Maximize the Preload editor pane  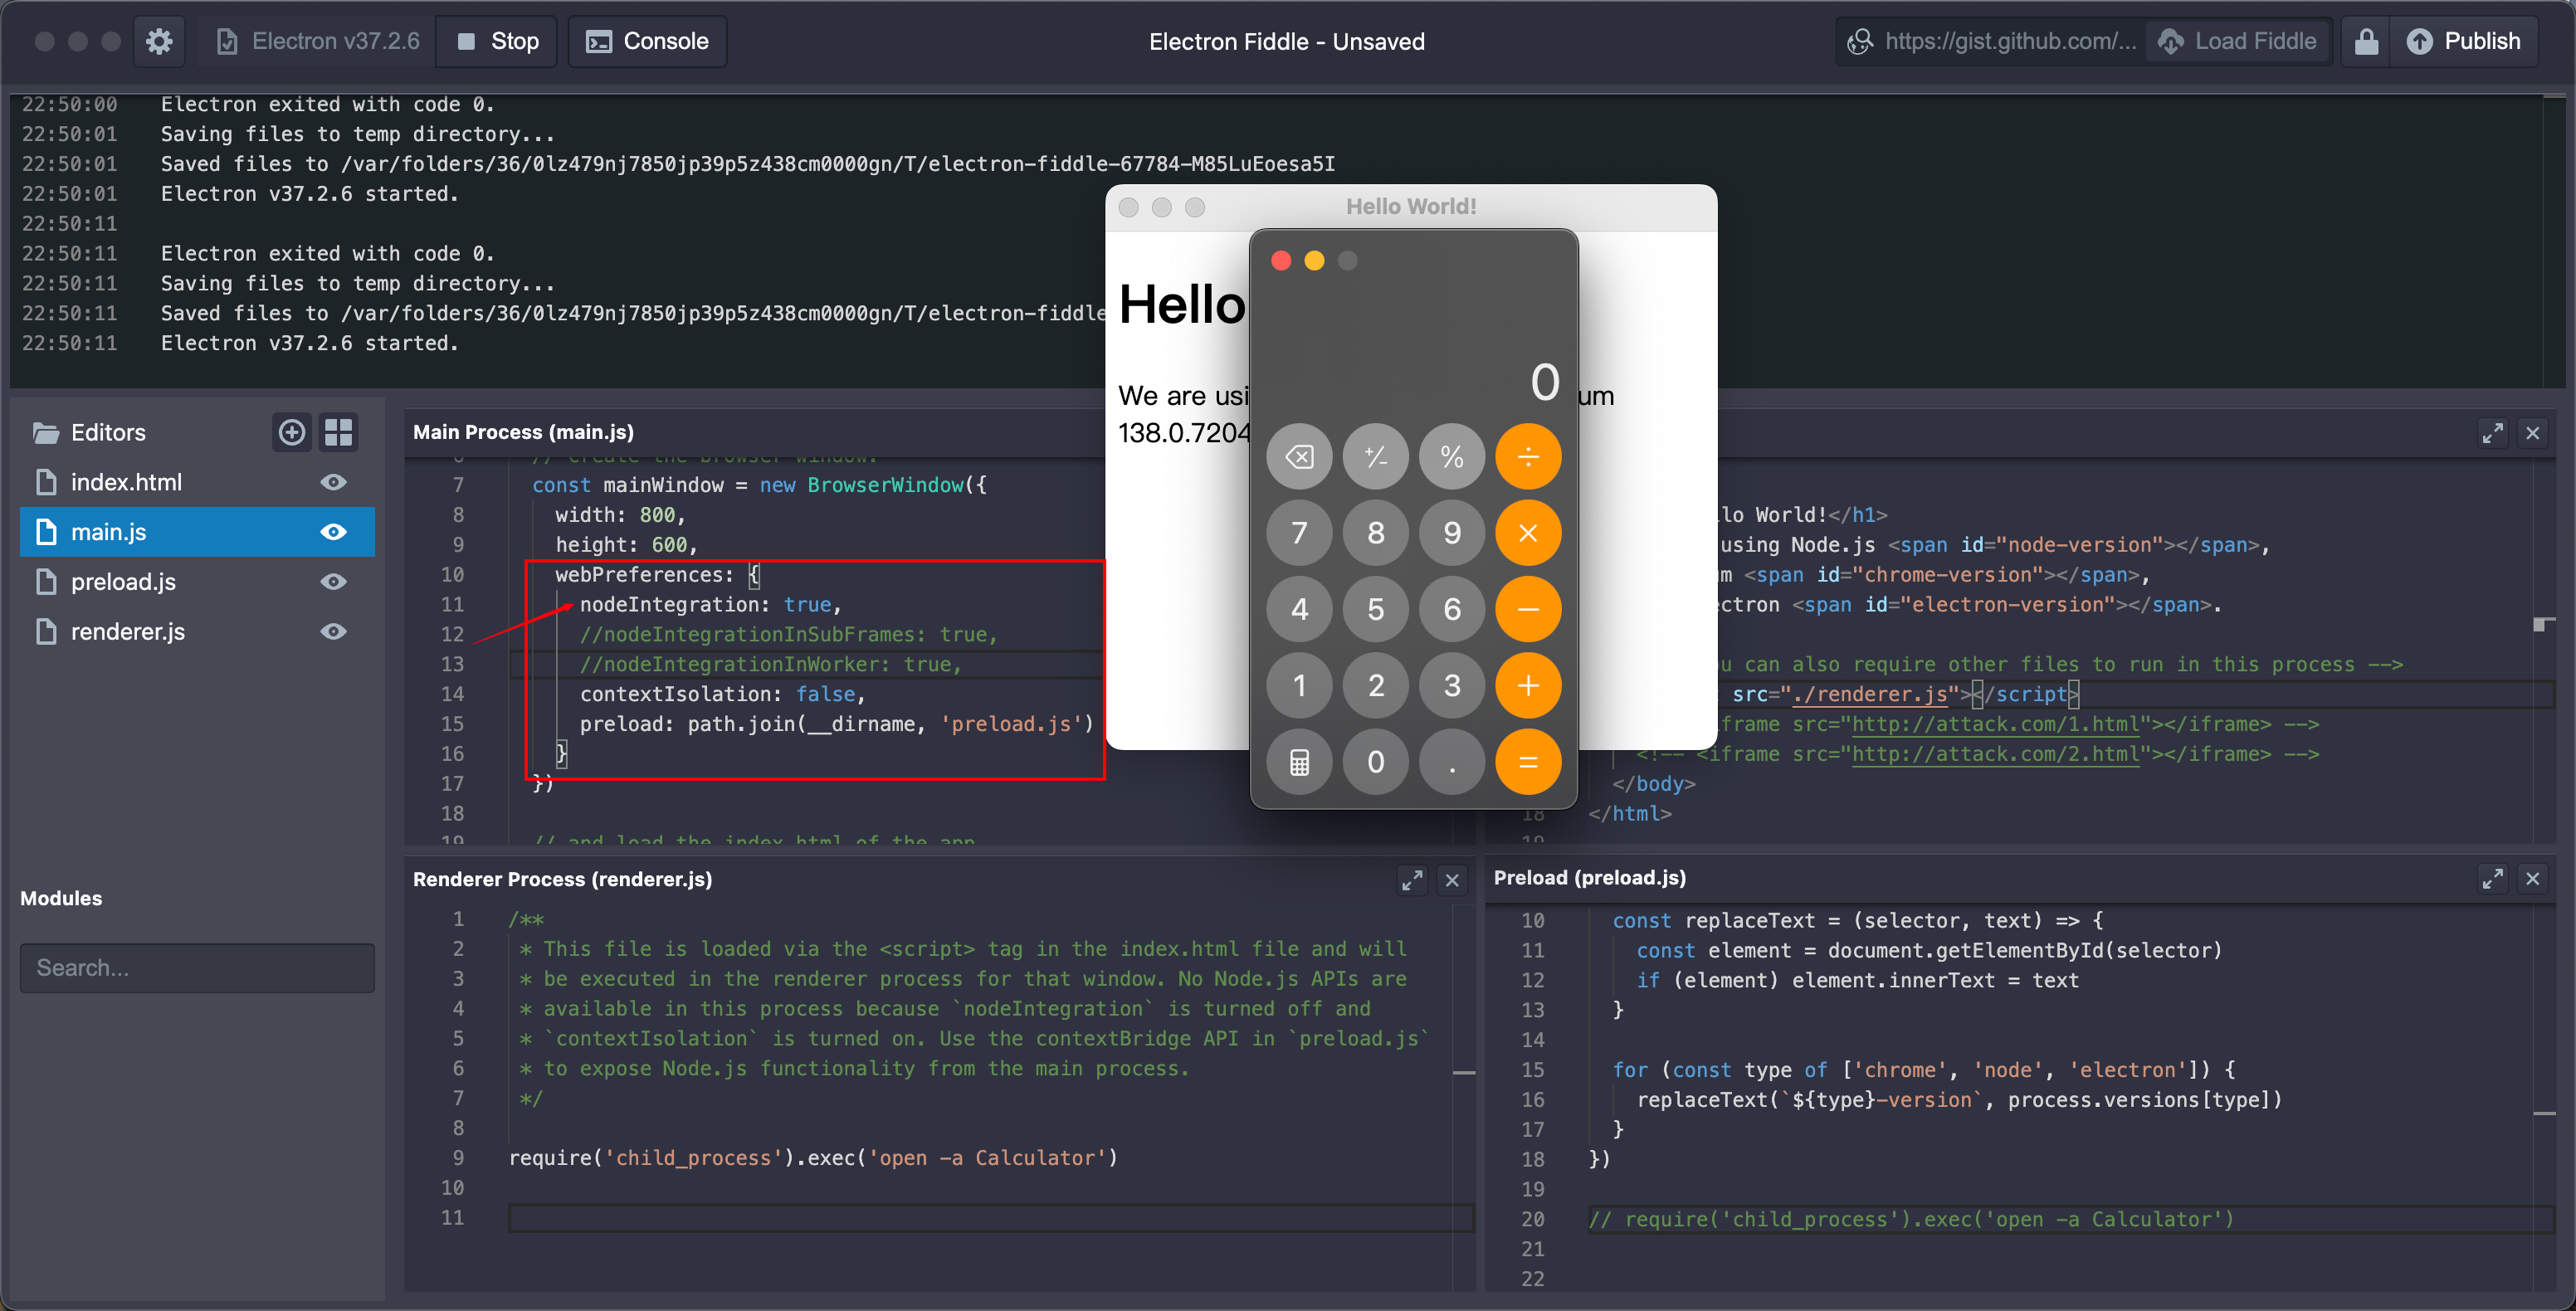pos(2493,878)
